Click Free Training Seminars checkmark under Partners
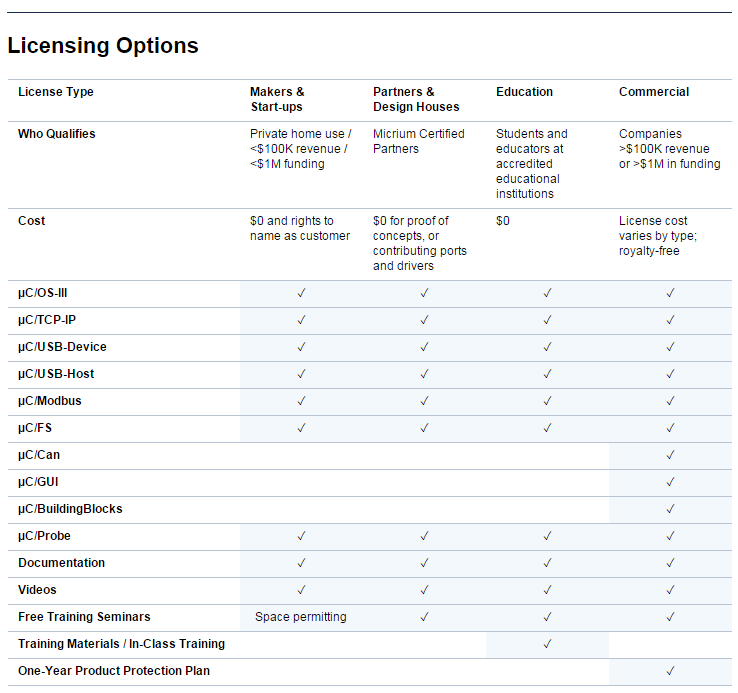This screenshot has width=738, height=693. pos(424,617)
